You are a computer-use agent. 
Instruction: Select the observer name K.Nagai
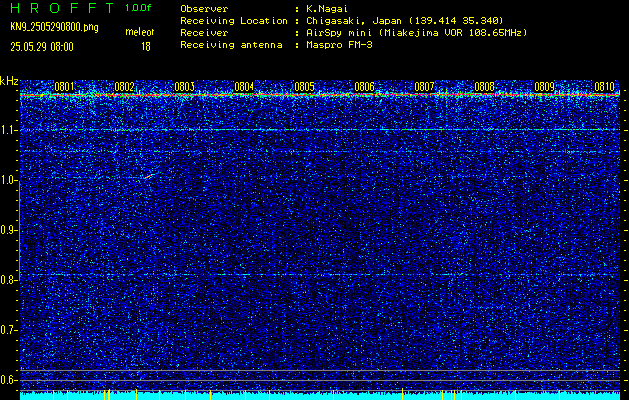pyautogui.click(x=327, y=9)
